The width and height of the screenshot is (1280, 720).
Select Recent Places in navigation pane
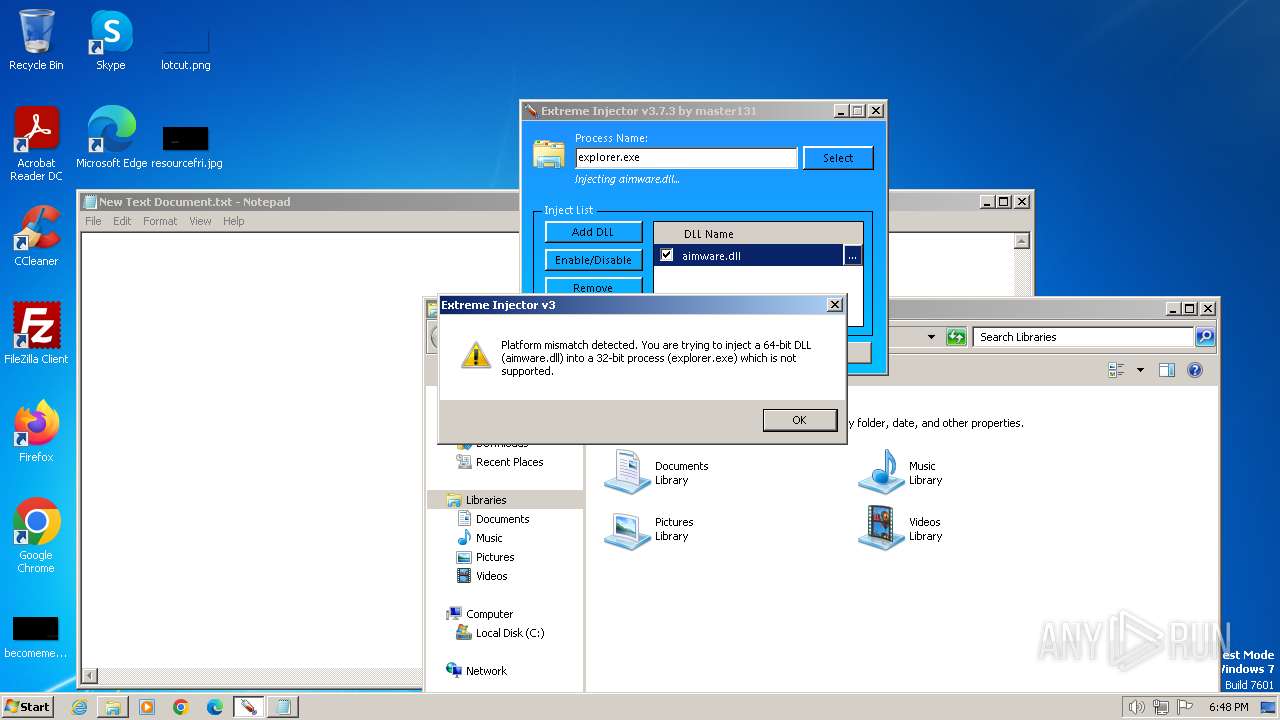[509, 462]
